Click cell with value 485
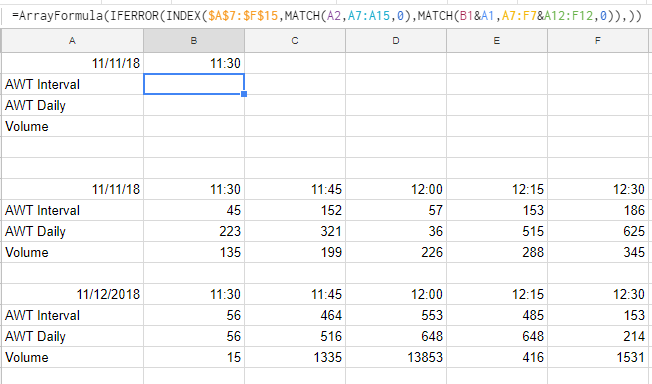 tap(497, 315)
